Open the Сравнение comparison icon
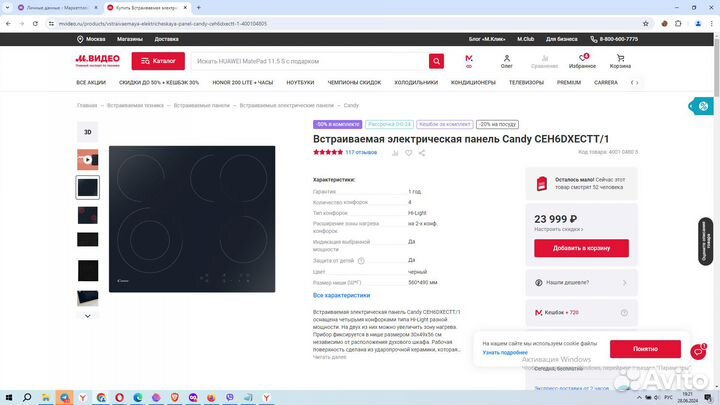The image size is (720, 405). coord(545,62)
